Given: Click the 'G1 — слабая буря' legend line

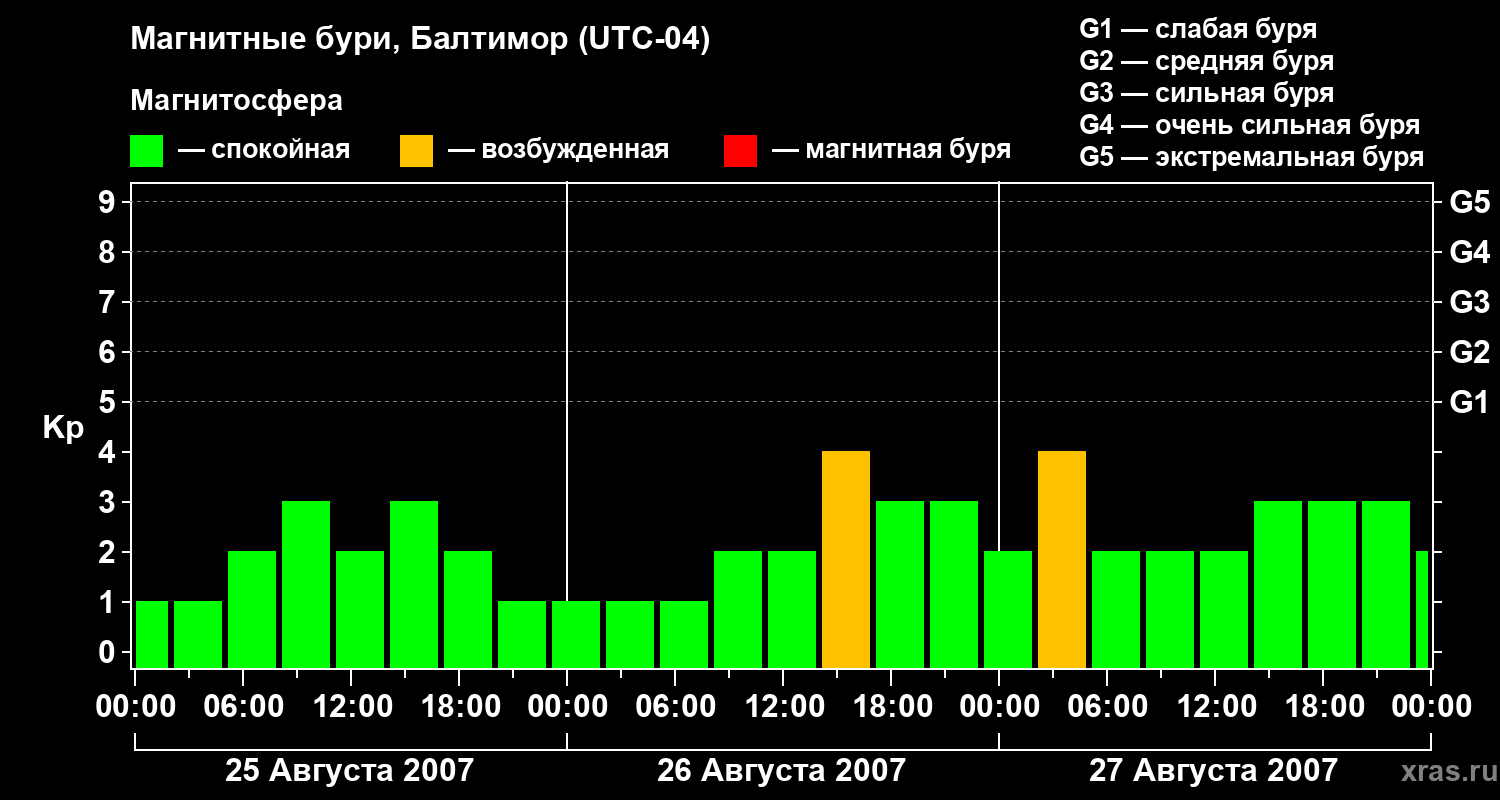Looking at the screenshot, I should coord(1198,28).
